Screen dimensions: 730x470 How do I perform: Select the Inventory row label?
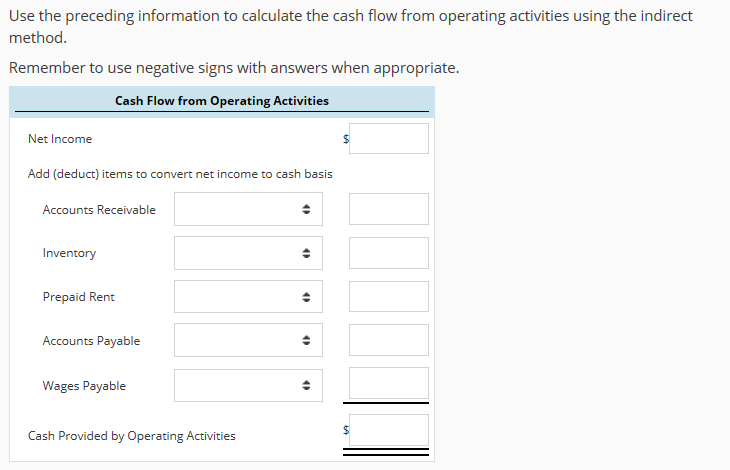69,253
